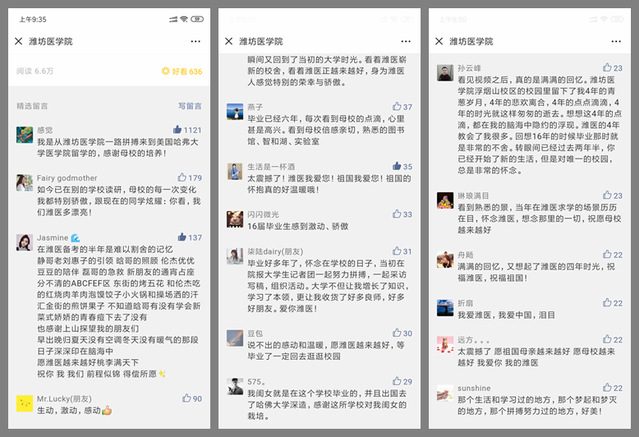This screenshot has width=639, height=437.
Task: Like Mr.Lucky's comment with 90 likes
Action: click(184, 398)
